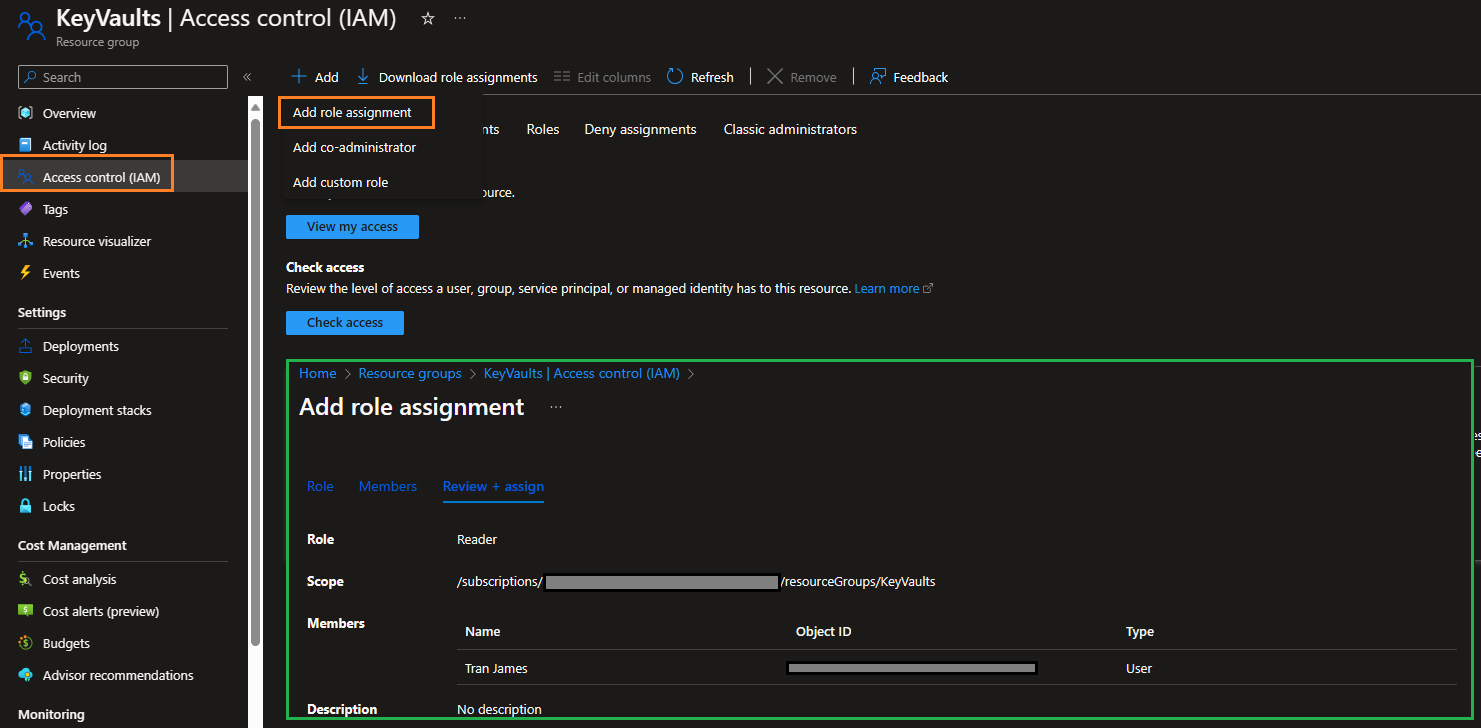Click the Access control (IAM) people icon

[26, 177]
